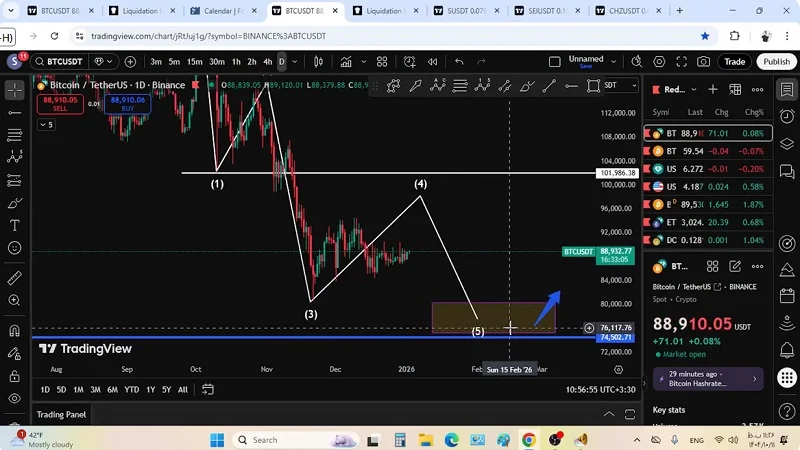Take a chart snapshot with camera icon
The height and width of the screenshot is (450, 800).
(703, 62)
